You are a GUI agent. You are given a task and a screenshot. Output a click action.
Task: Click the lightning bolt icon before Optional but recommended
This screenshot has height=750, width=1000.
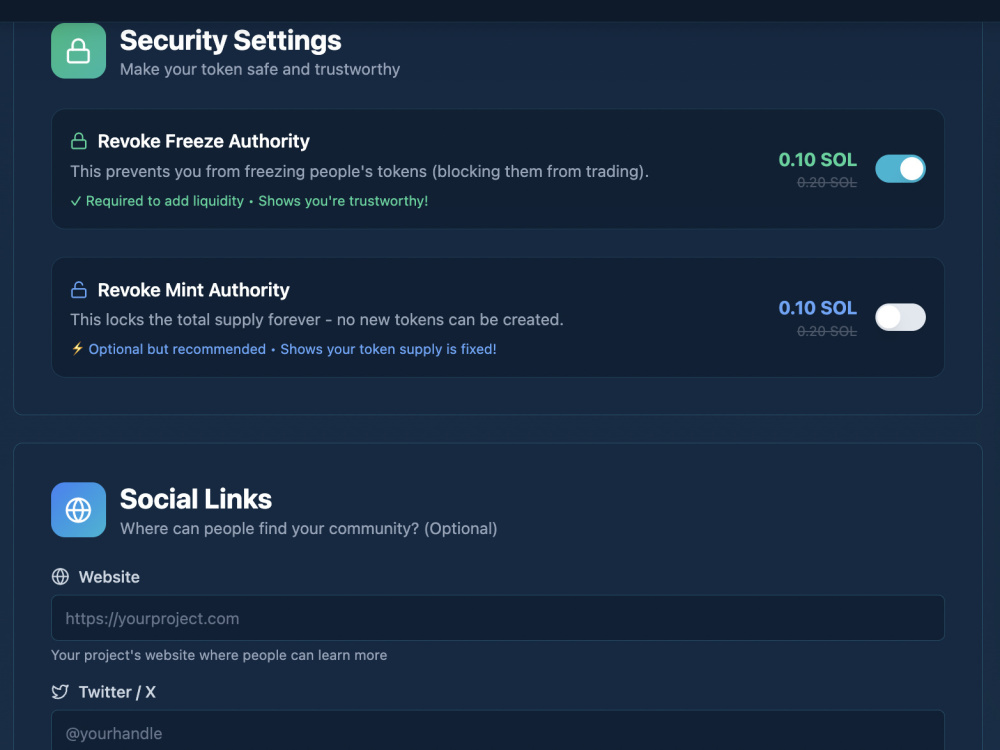[77, 348]
